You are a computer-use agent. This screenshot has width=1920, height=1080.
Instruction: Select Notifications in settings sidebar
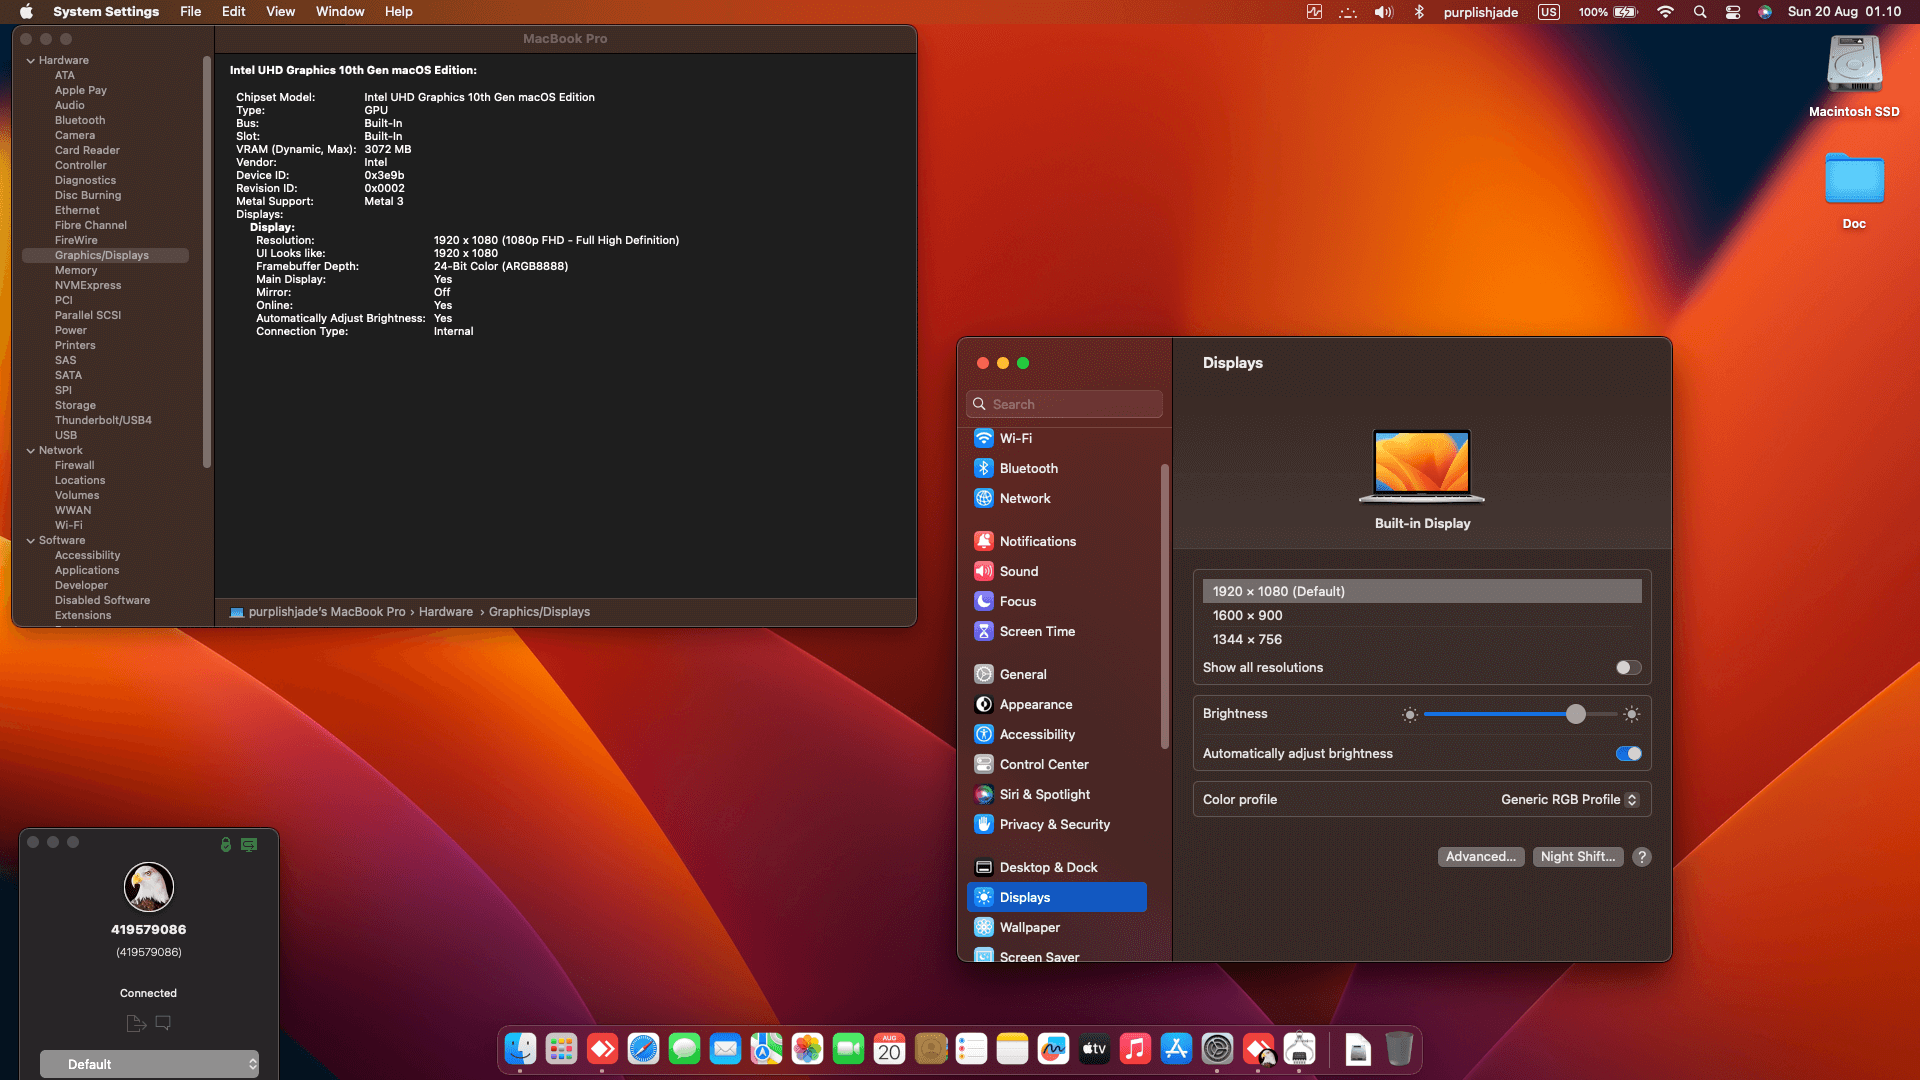tap(1037, 541)
